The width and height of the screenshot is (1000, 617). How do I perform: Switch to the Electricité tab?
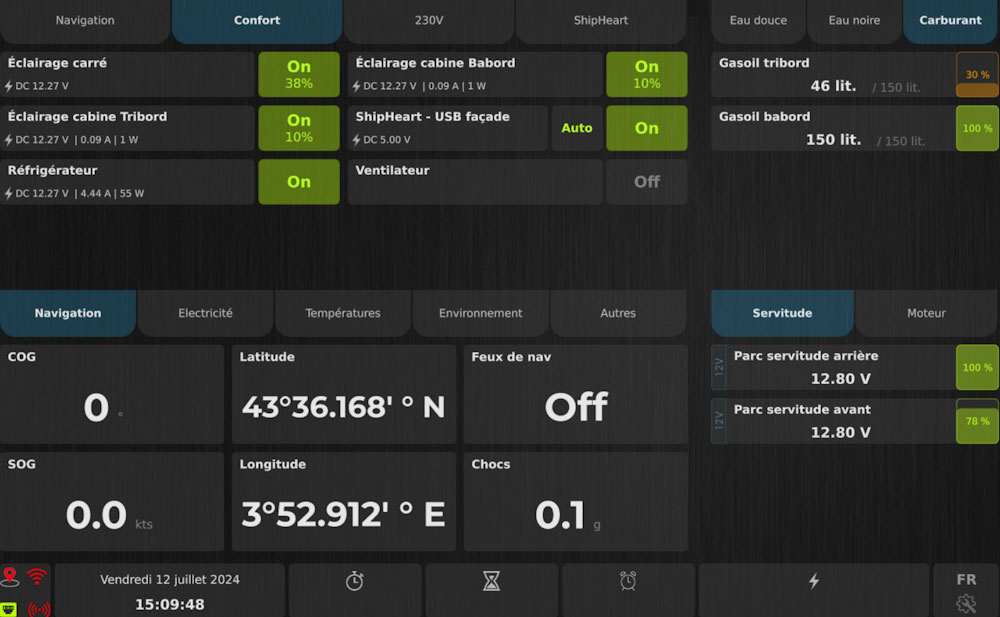[x=205, y=313]
